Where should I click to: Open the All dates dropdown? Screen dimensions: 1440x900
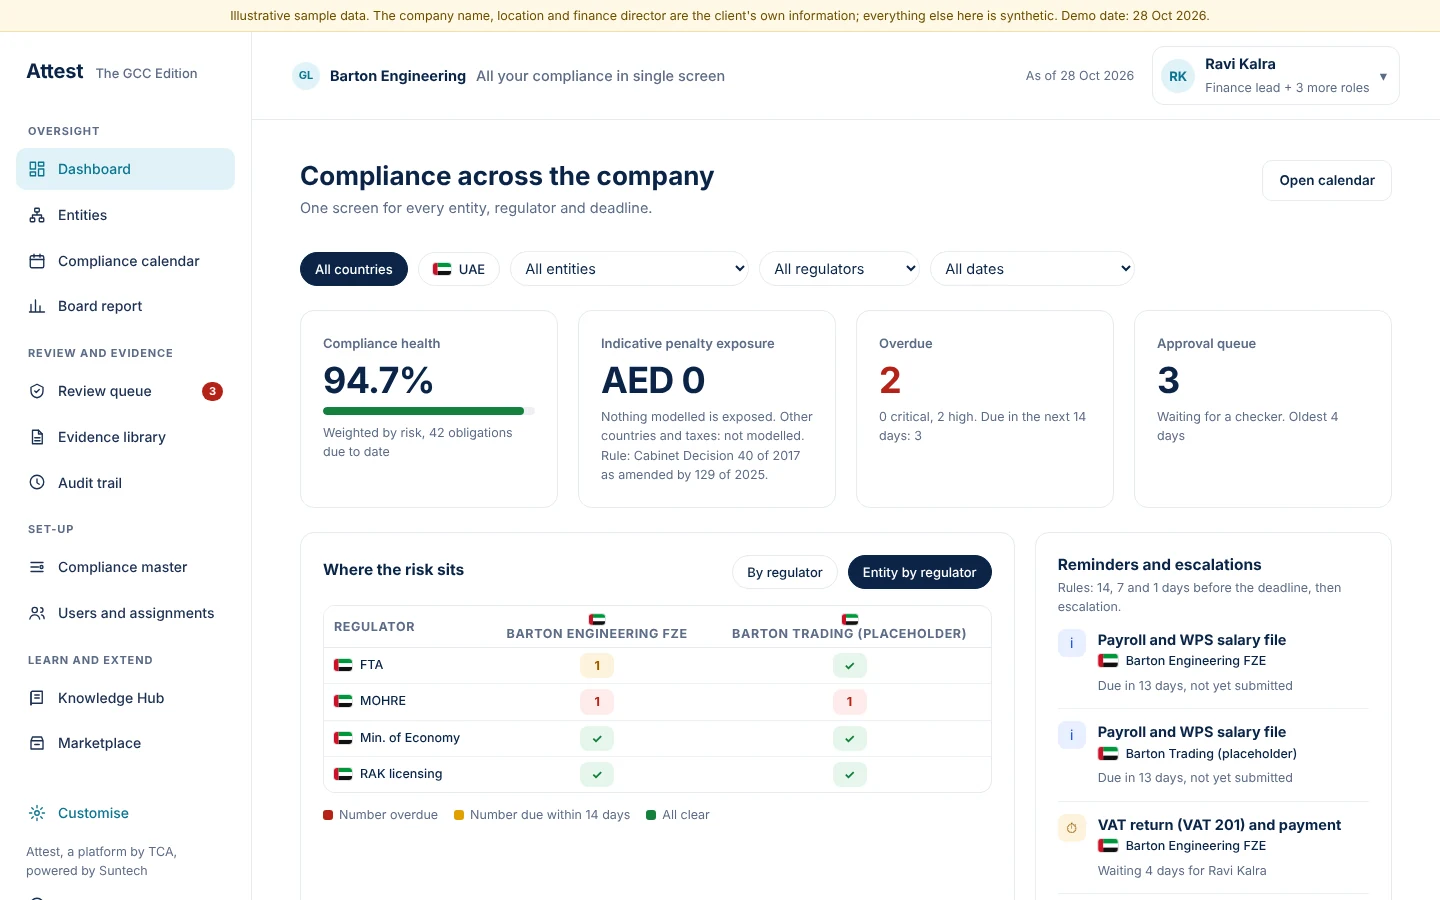coord(1032,269)
